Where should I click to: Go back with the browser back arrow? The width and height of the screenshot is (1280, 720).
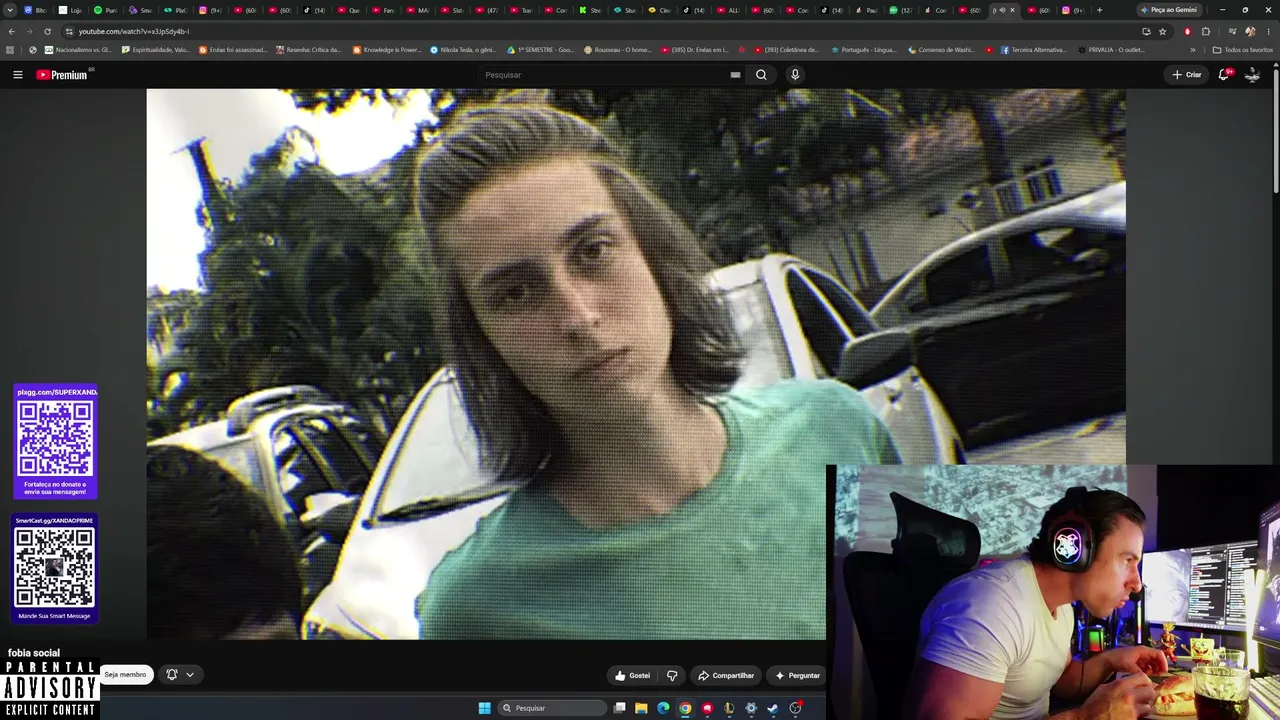click(x=11, y=31)
